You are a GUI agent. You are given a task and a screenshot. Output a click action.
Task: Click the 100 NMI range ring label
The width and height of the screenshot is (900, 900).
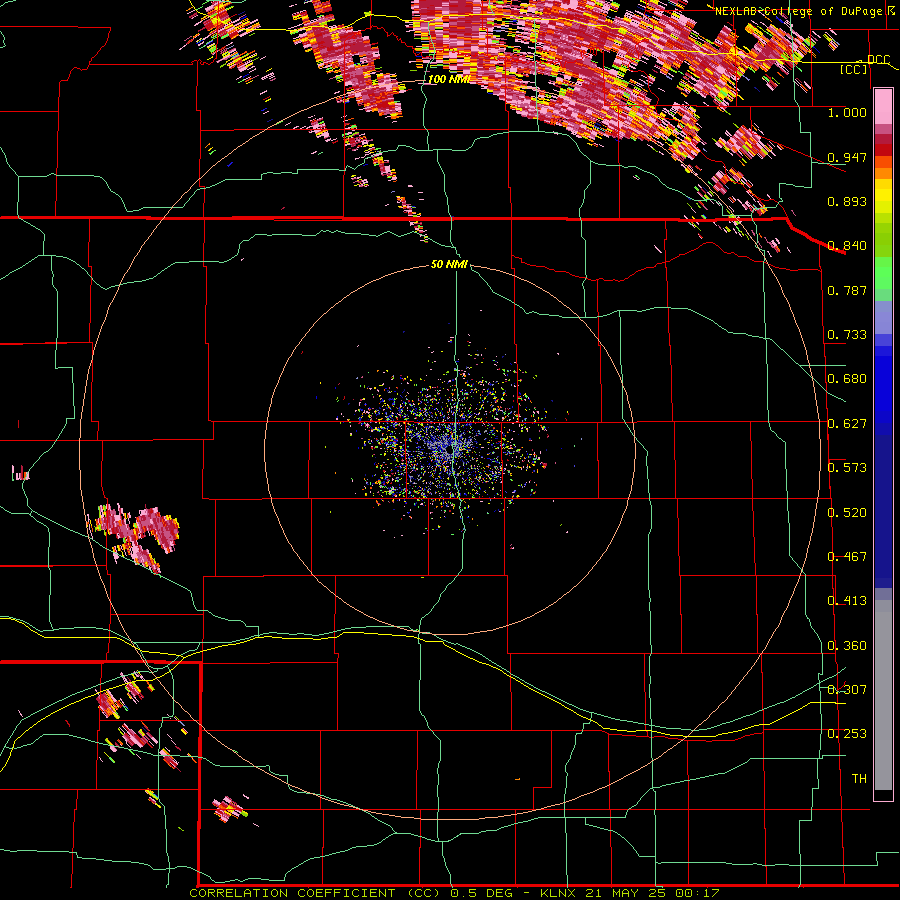449,79
